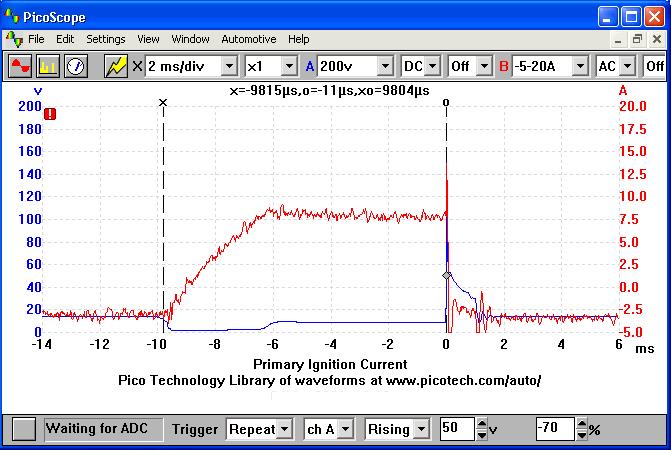Open the Window menu
This screenshot has width=671, height=450.
click(x=190, y=39)
